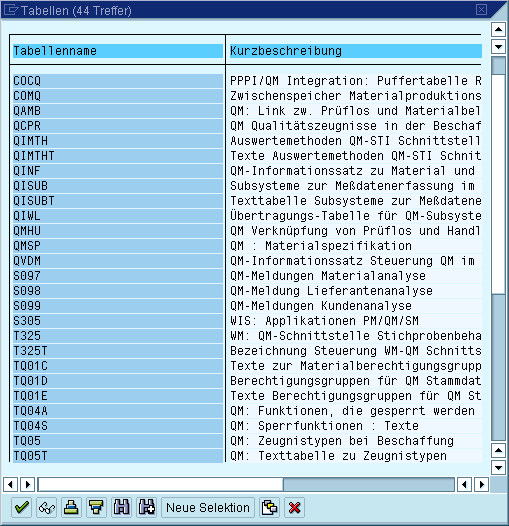This screenshot has width=509, height=526.
Task: Confirm selection with the green checkmark
Action: pos(21,507)
